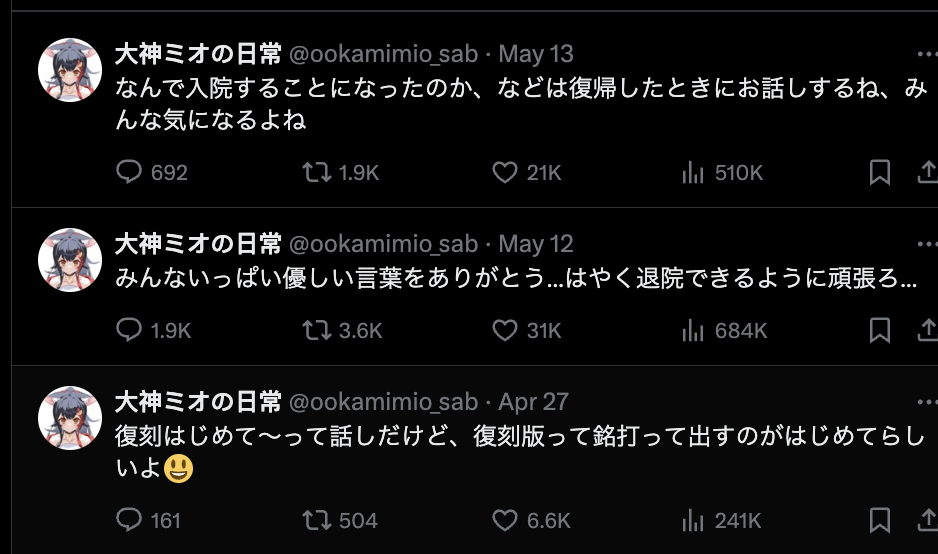Reply to the Apr 27 tweet
Image resolution: width=938 pixels, height=554 pixels.
pos(131,520)
